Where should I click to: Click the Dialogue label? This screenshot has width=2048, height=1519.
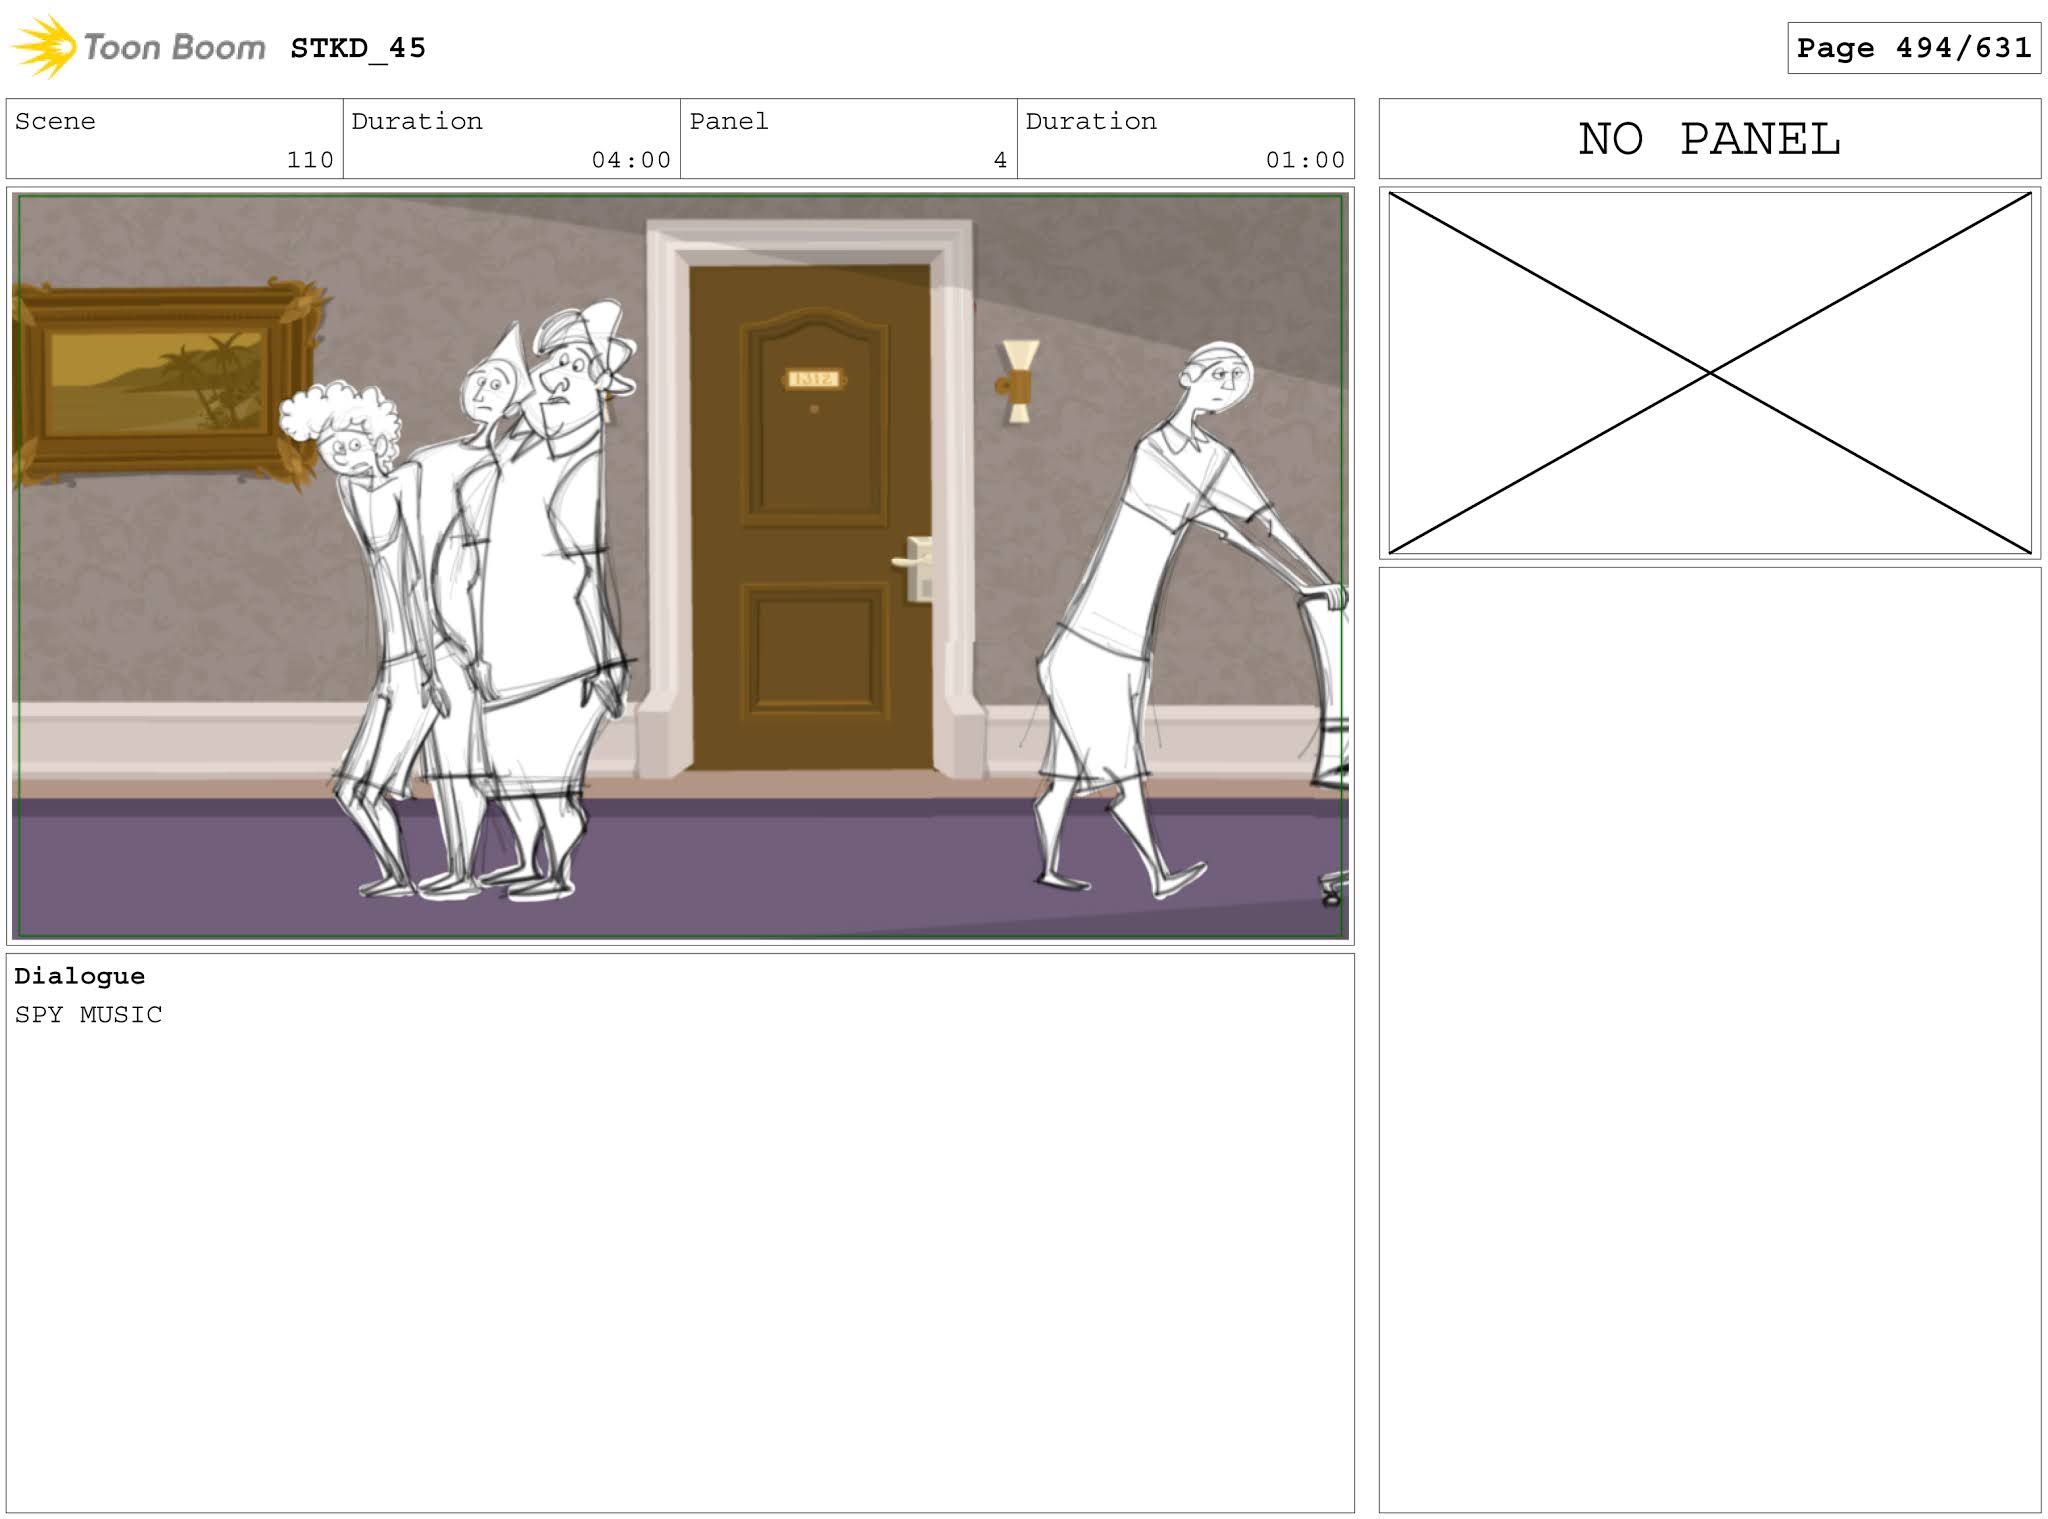pyautogui.click(x=80, y=976)
